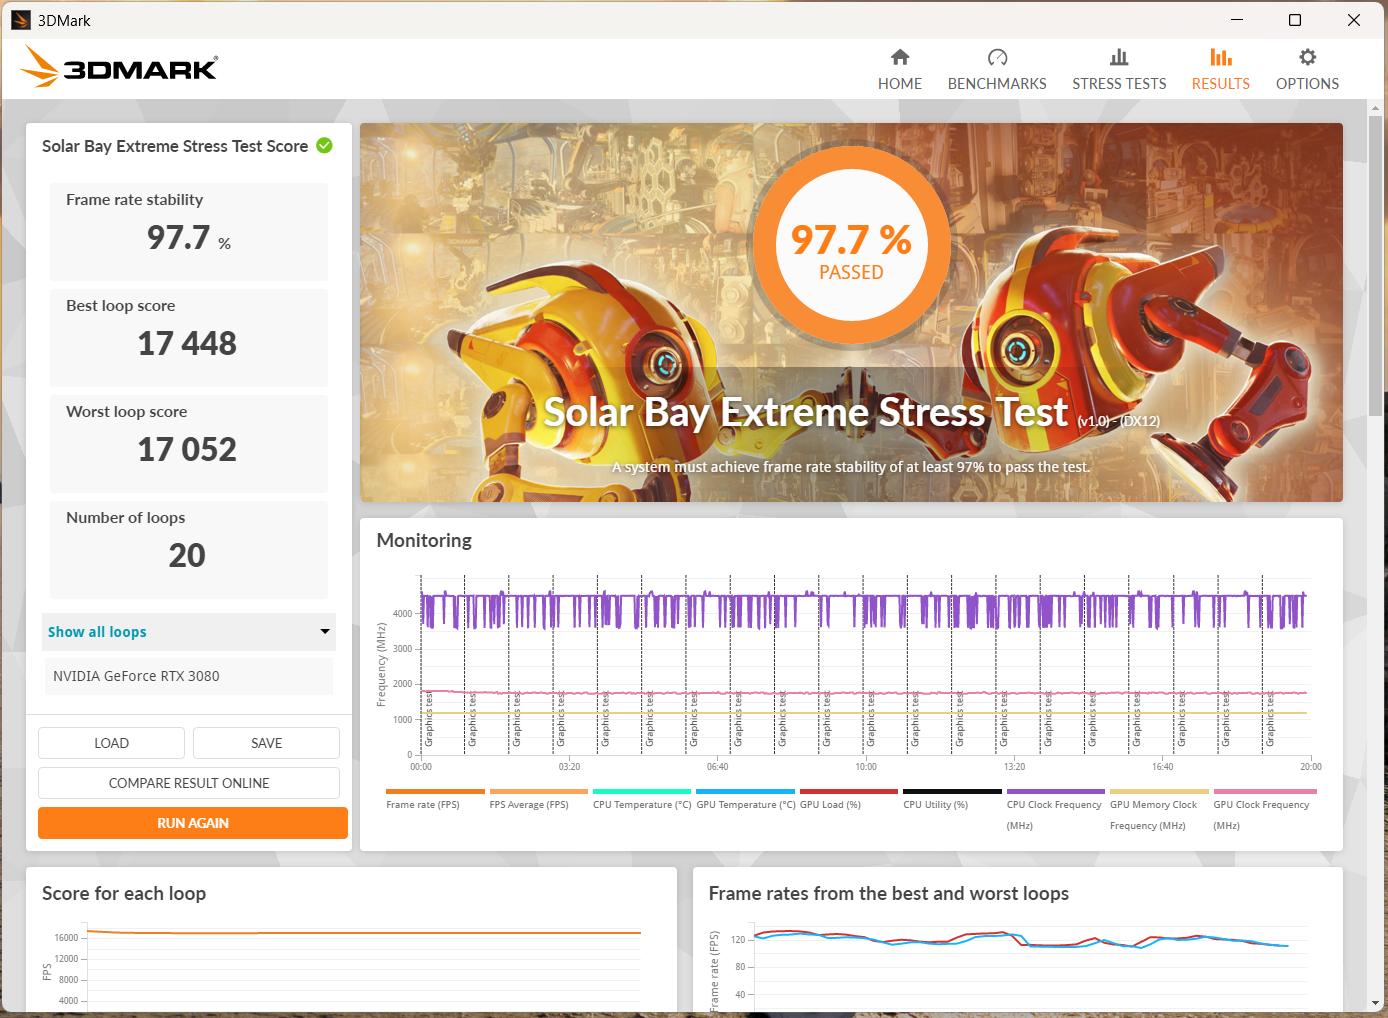Open the HOME tab
1388x1018 pixels.
click(x=900, y=70)
